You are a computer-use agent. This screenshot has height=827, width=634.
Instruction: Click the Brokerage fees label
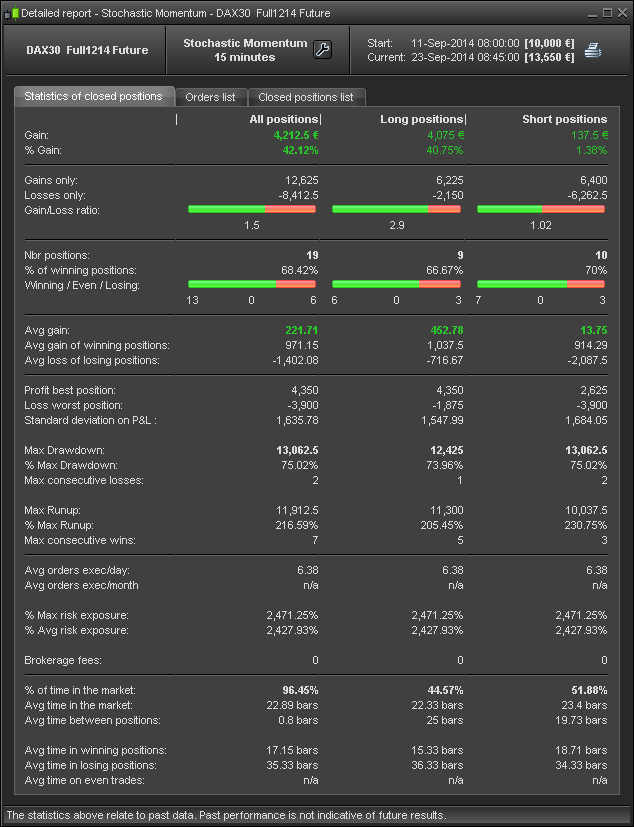pyautogui.click(x=63, y=660)
